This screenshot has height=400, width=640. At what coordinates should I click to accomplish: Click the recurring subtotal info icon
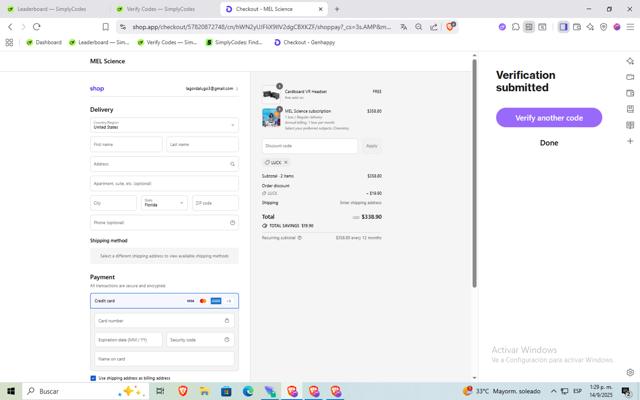(x=300, y=238)
